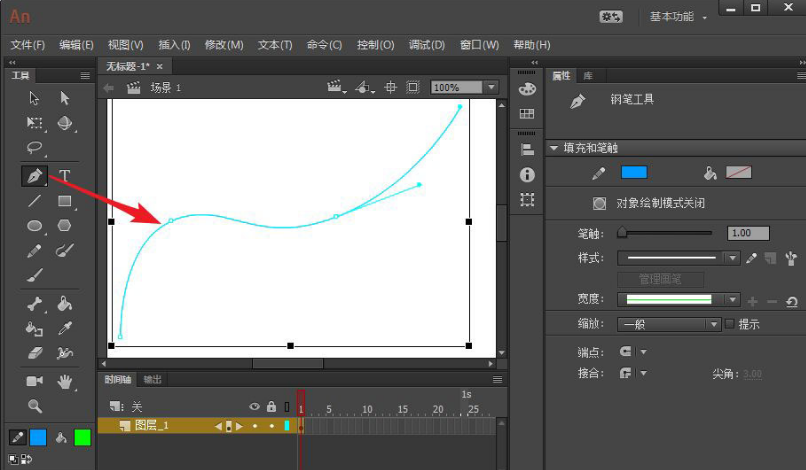806x470 pixels.
Task: Open Properties panel stroke color swatch
Action: click(x=634, y=172)
